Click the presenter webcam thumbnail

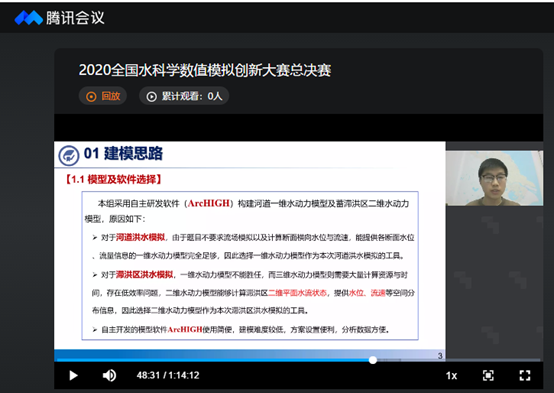pyautogui.click(x=494, y=178)
